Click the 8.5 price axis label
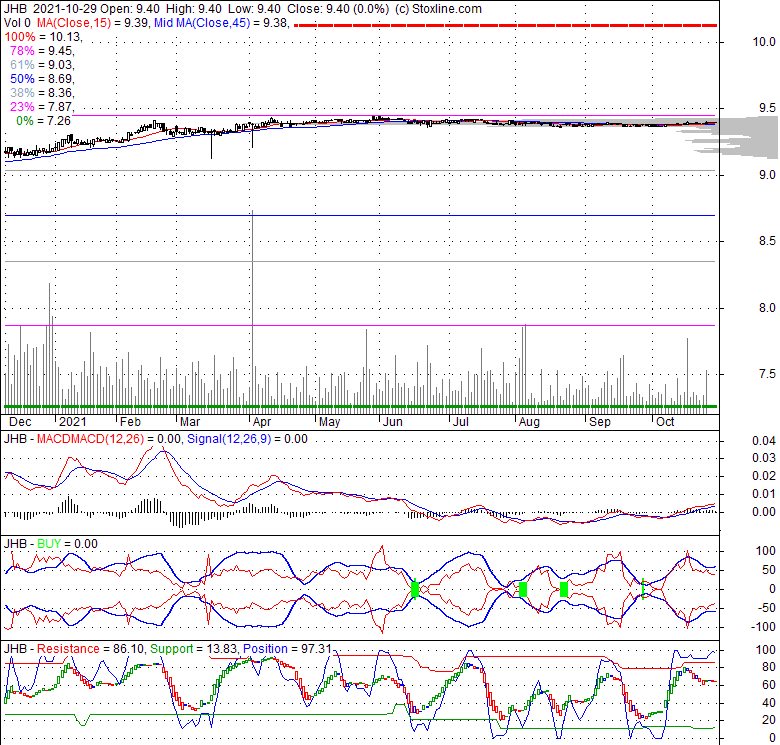Image resolution: width=780 pixels, height=745 pixels. 767,241
